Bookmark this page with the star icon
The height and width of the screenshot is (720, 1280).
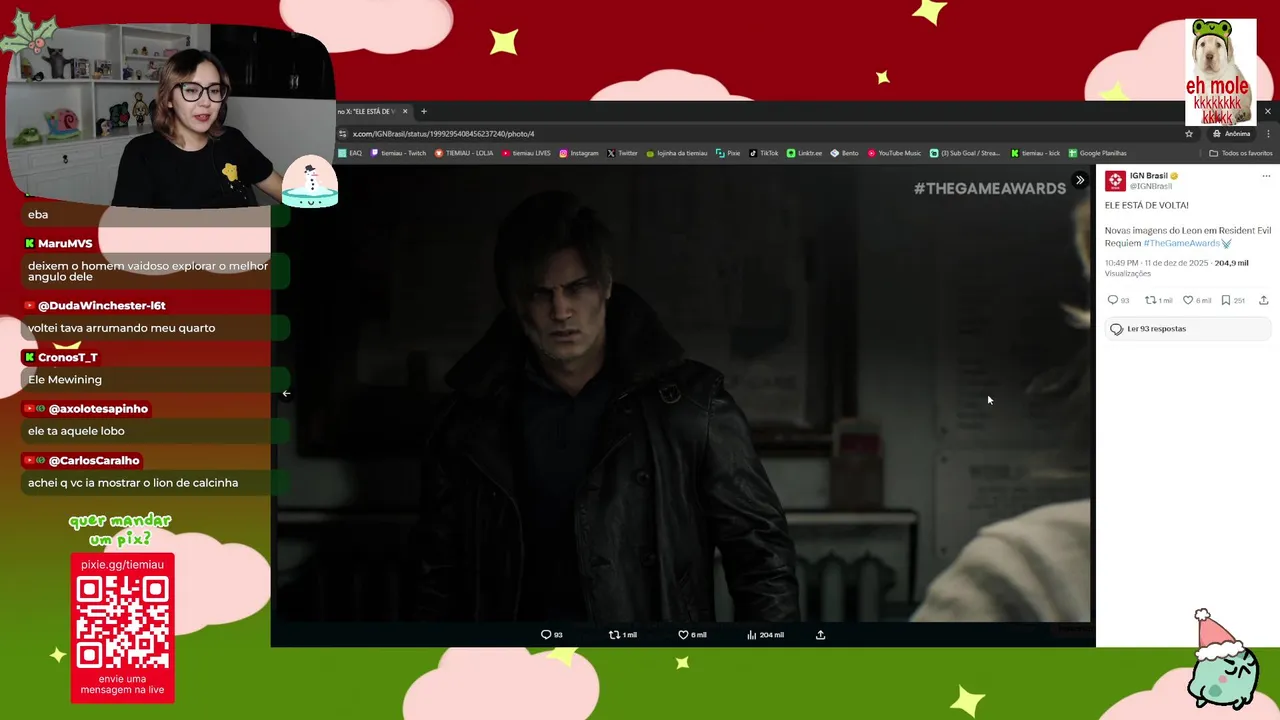1189,133
